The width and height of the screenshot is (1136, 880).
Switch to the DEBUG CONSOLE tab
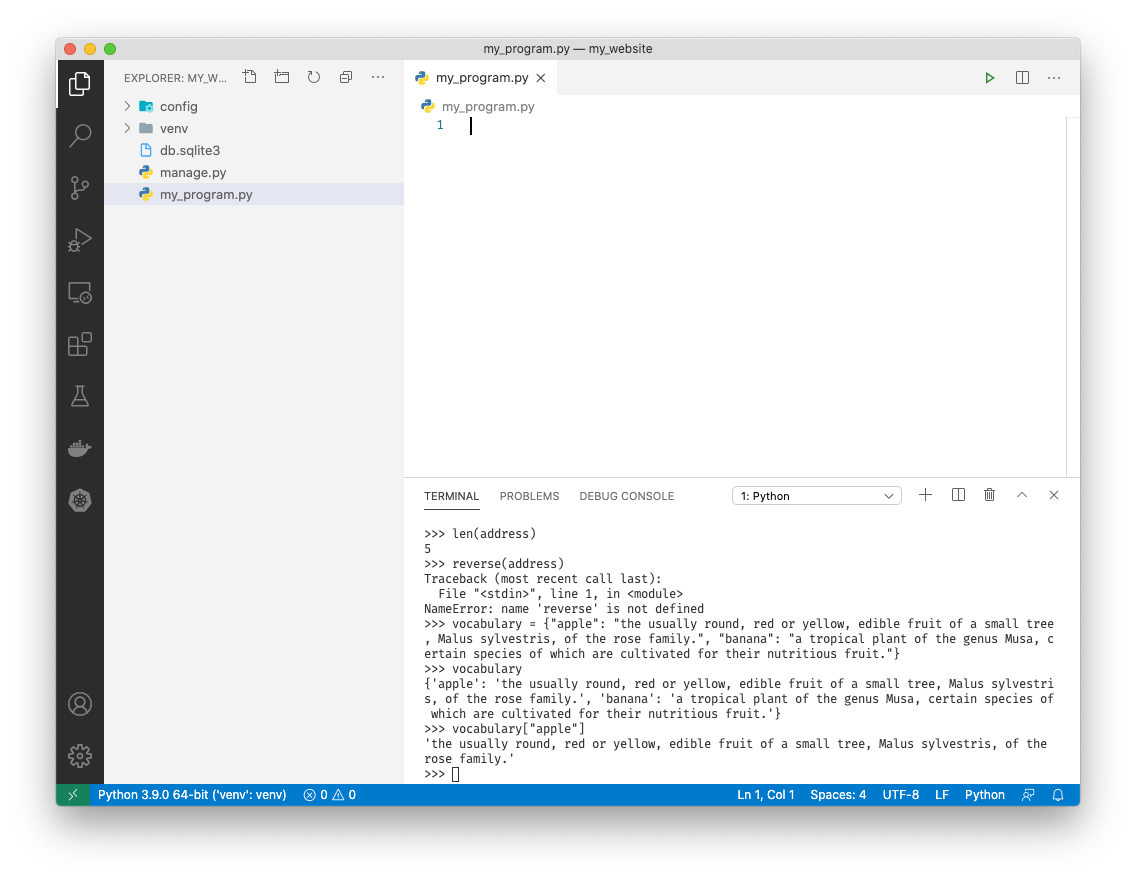coord(626,495)
